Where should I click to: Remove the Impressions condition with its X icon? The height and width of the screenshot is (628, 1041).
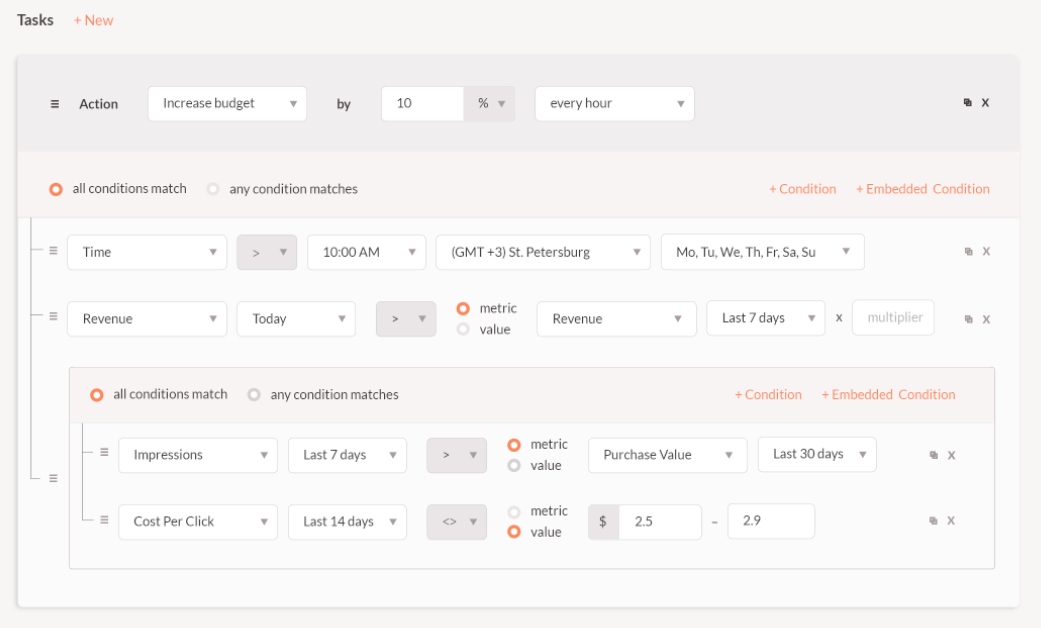[951, 455]
